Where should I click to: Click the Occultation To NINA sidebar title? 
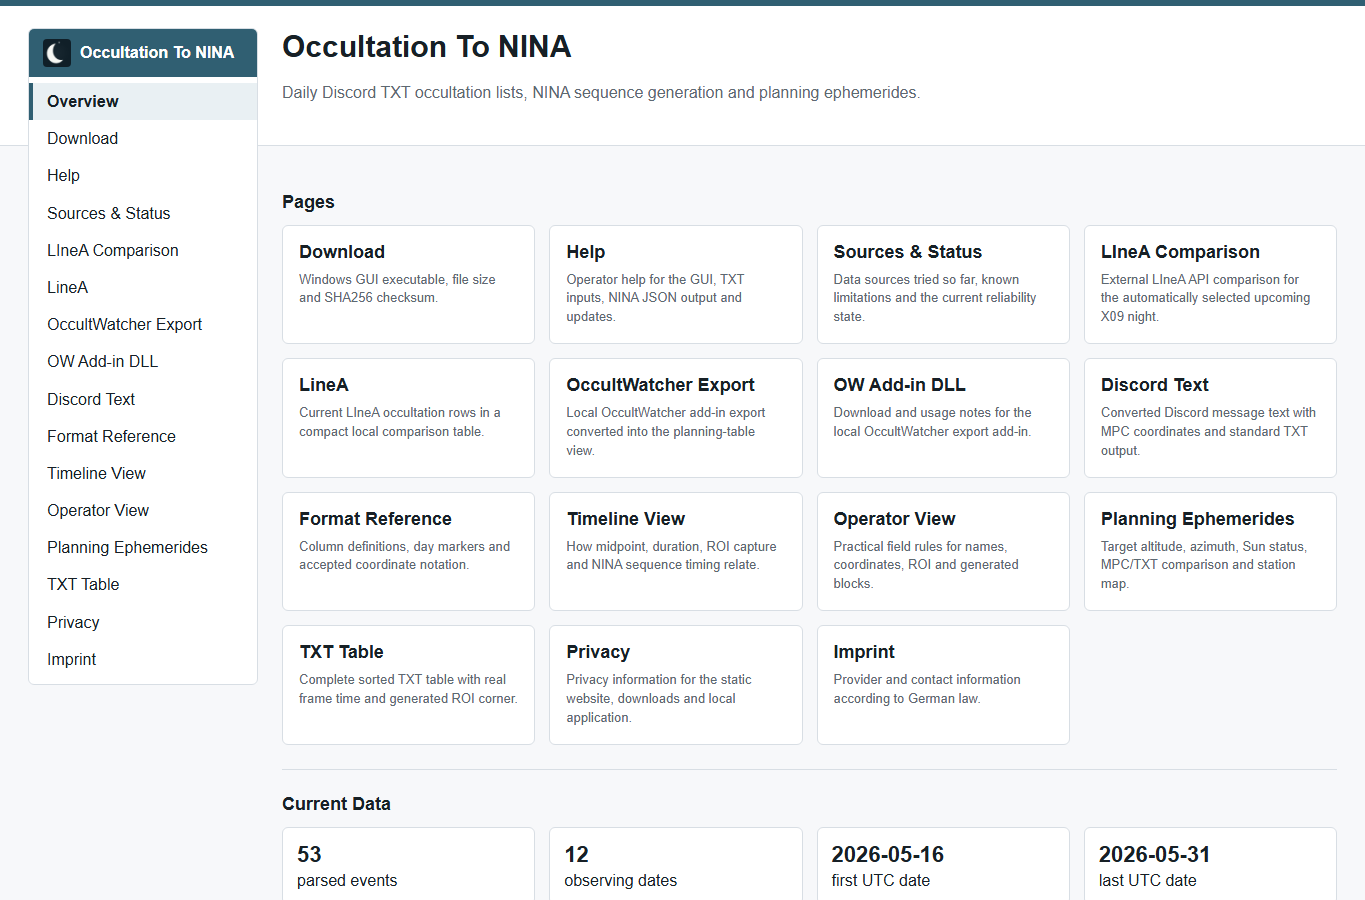157,52
